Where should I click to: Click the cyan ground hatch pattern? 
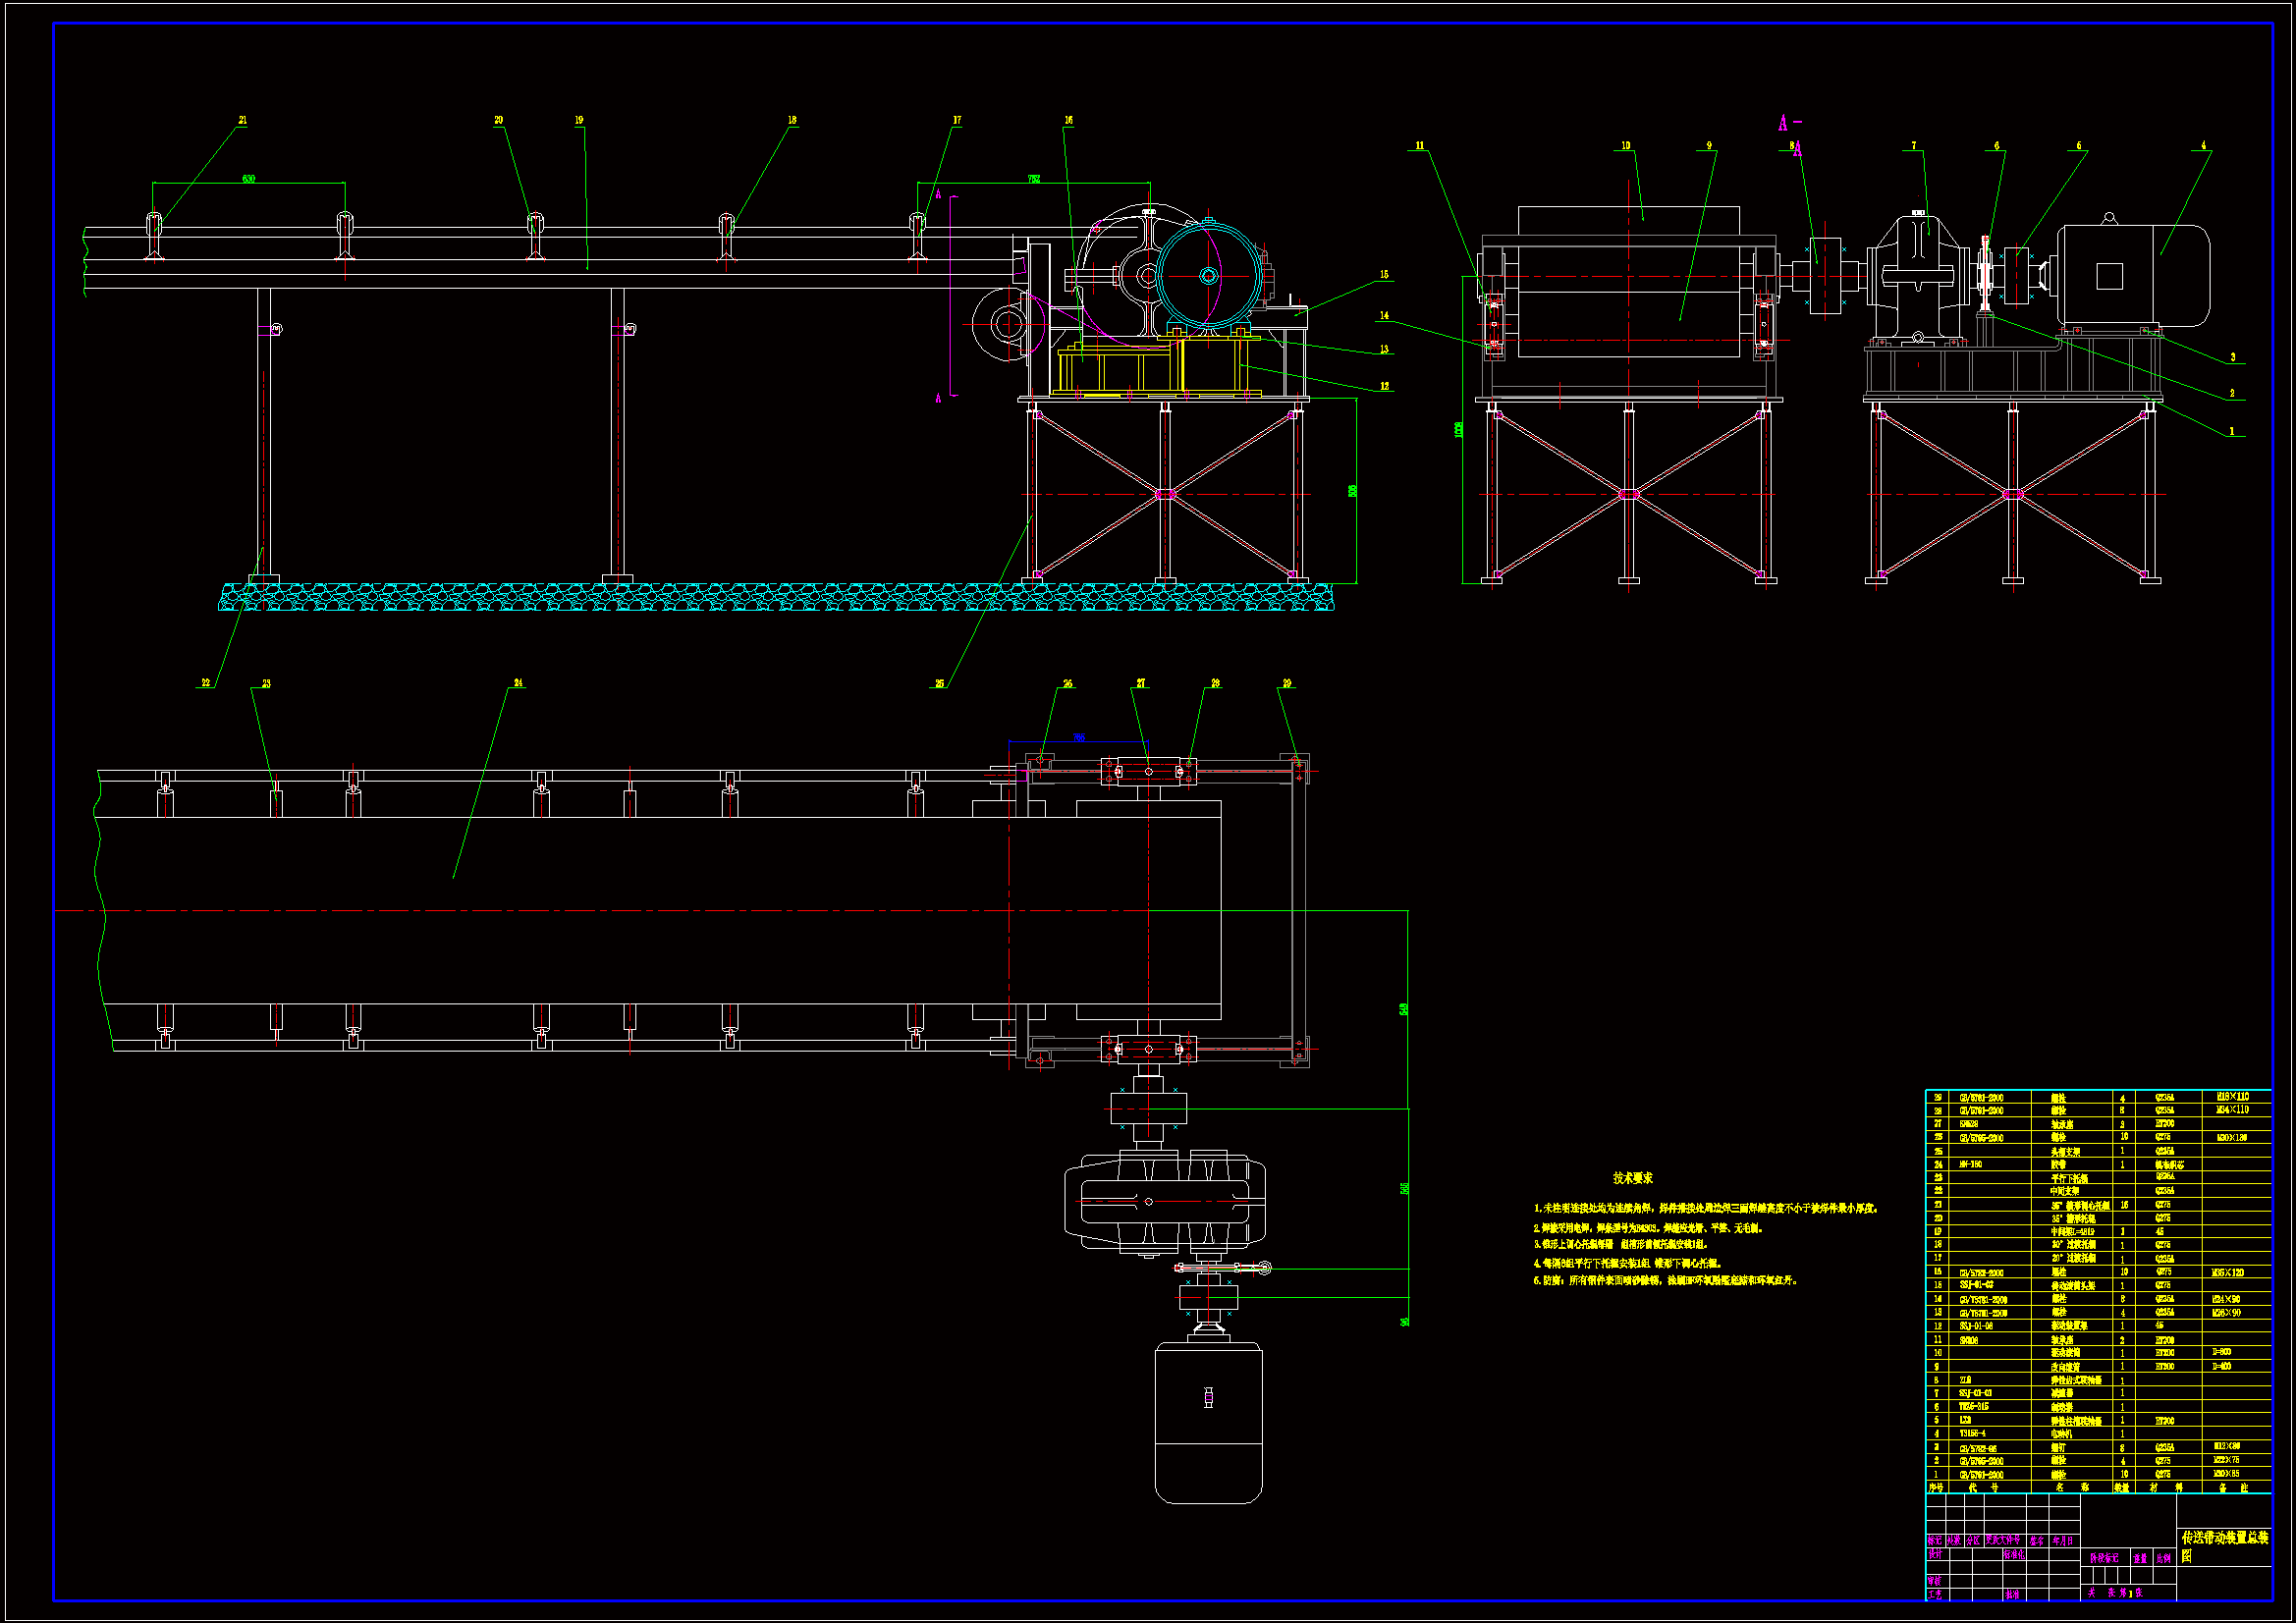click(776, 598)
